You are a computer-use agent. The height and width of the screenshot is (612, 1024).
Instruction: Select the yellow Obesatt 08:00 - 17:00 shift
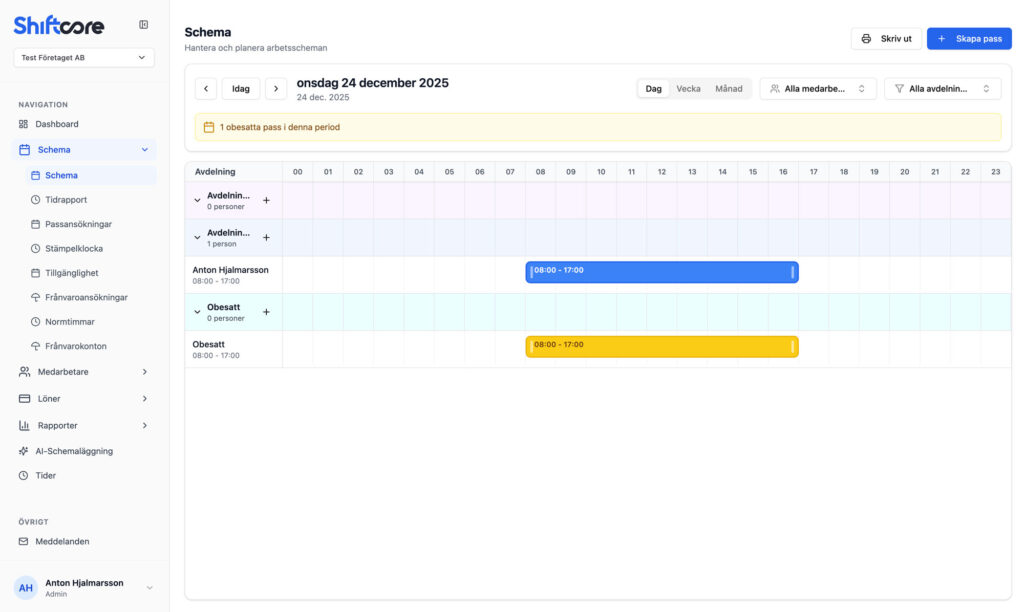(x=662, y=347)
